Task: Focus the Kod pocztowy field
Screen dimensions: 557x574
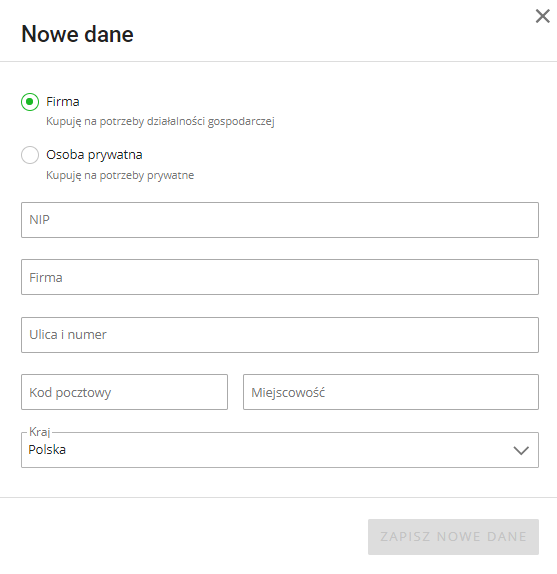Action: pyautogui.click(x=124, y=392)
